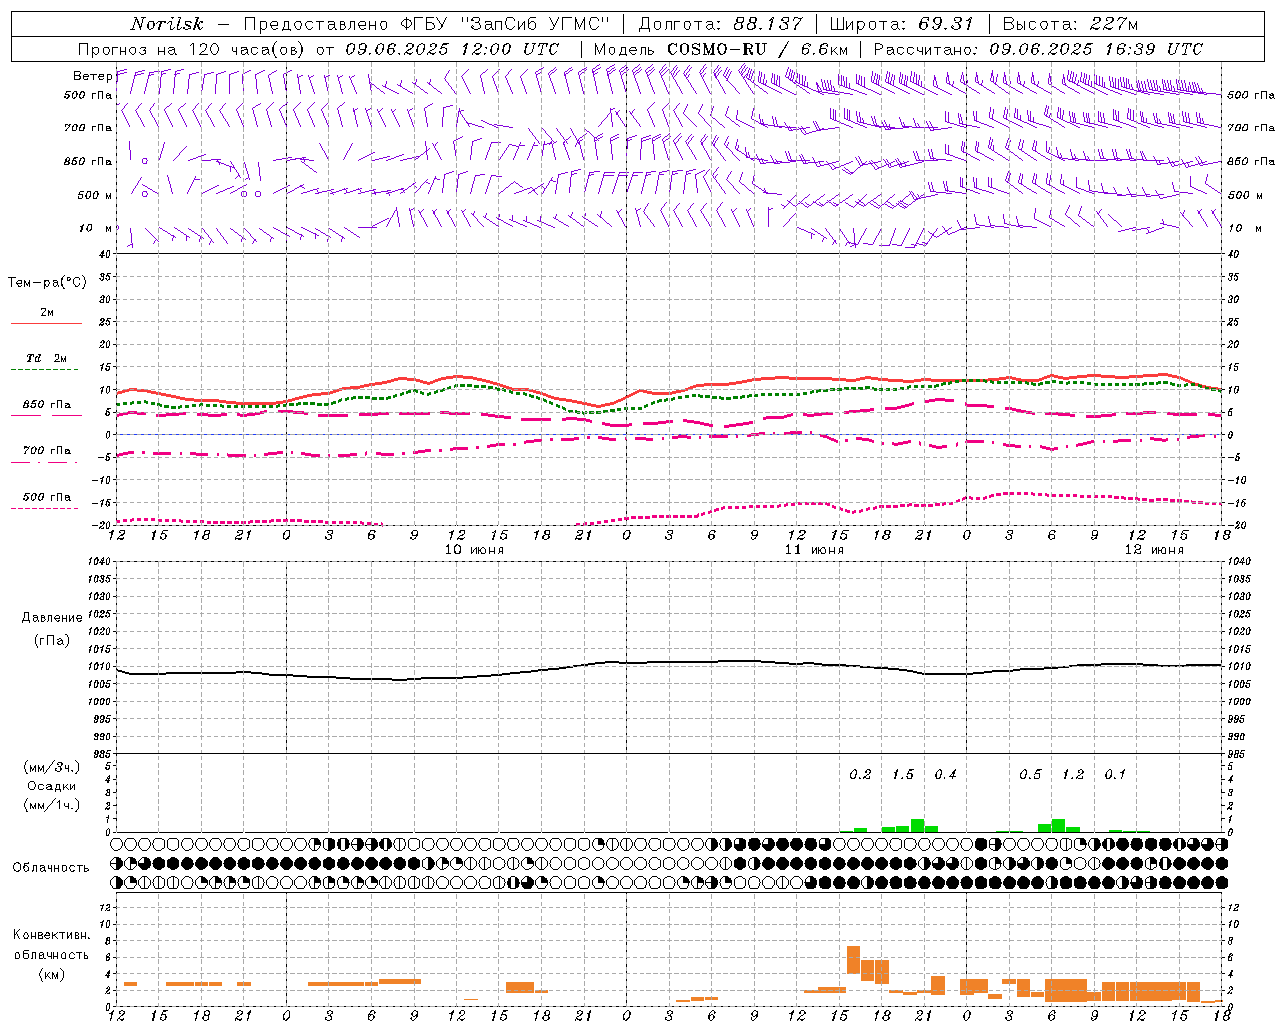1280x1024 pixels.
Task: Click the 'Тем-ра(°C)' temperature panel label
Action: 47,283
